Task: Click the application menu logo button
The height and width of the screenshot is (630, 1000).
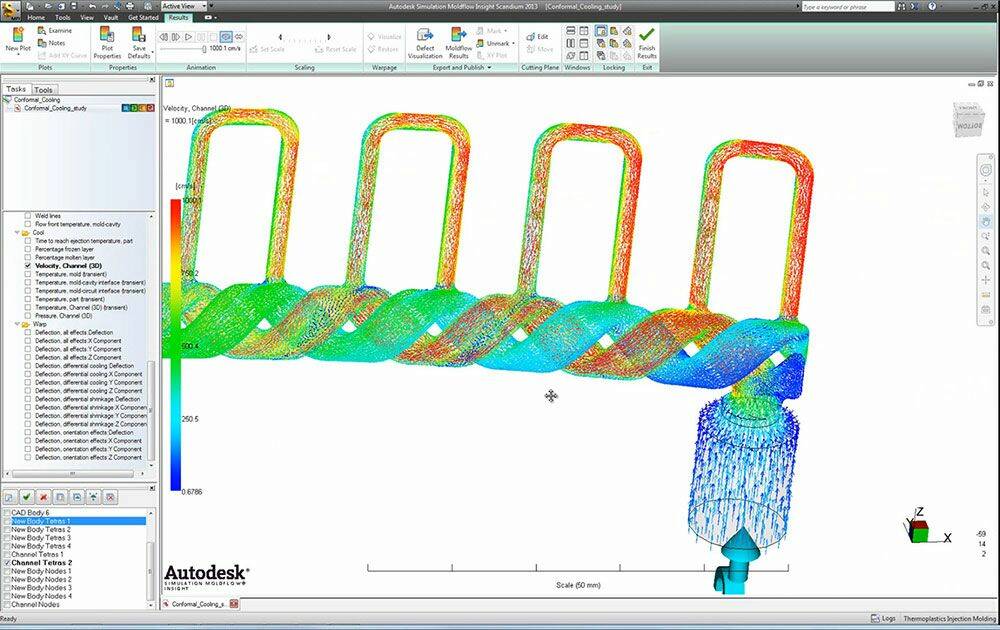Action: click(x=10, y=9)
